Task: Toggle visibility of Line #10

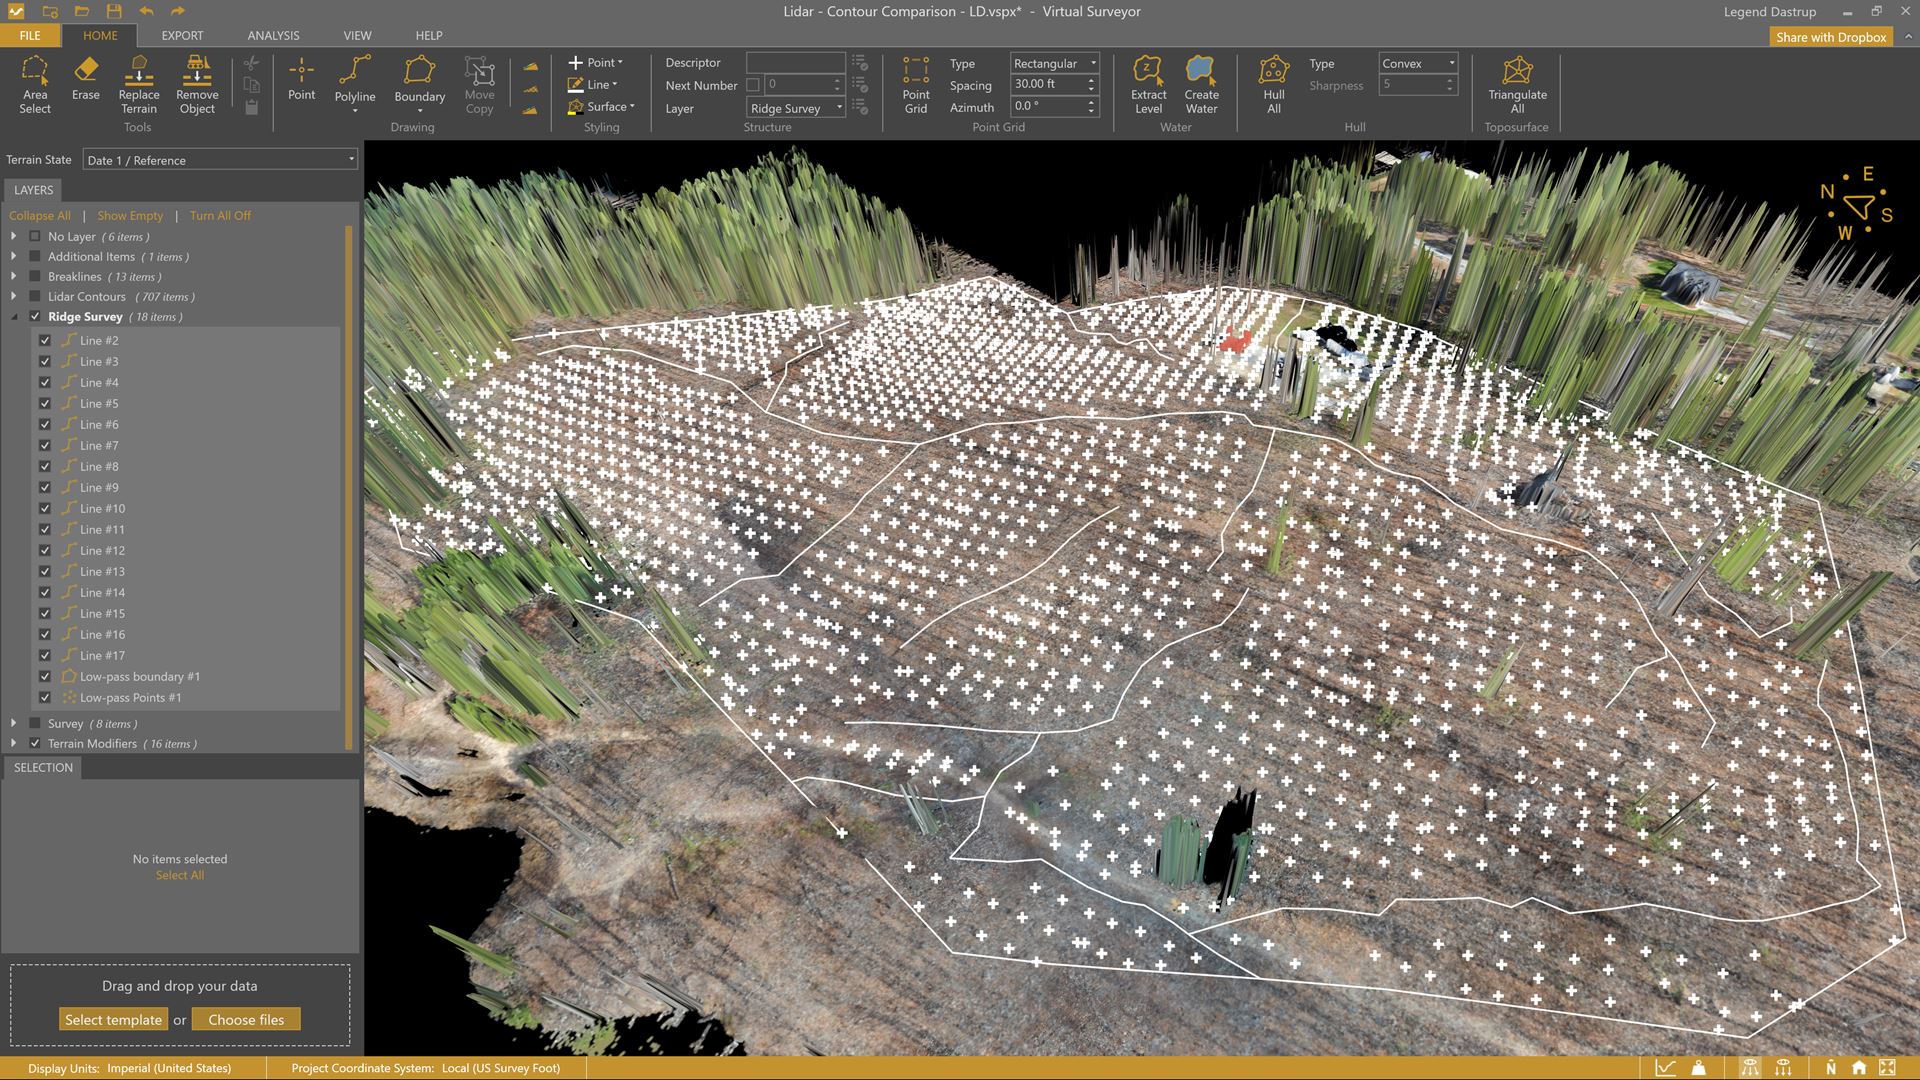Action: click(x=45, y=509)
